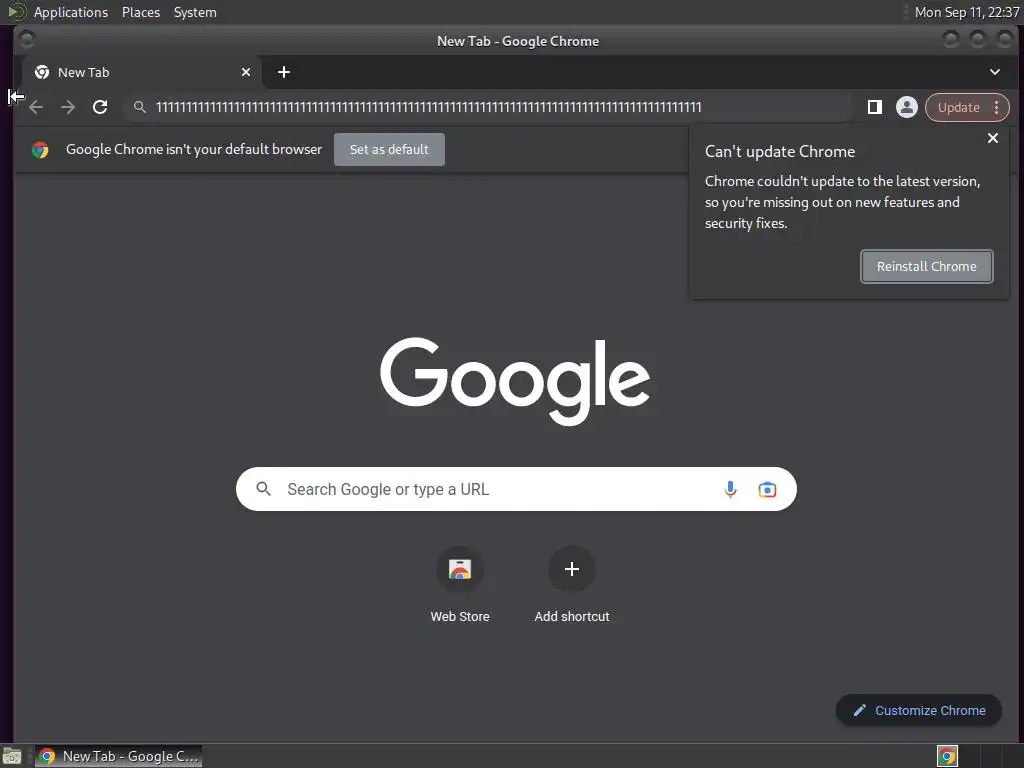The height and width of the screenshot is (768, 1024).
Task: Click the Chrome logo in the default browser bar
Action: (40, 150)
